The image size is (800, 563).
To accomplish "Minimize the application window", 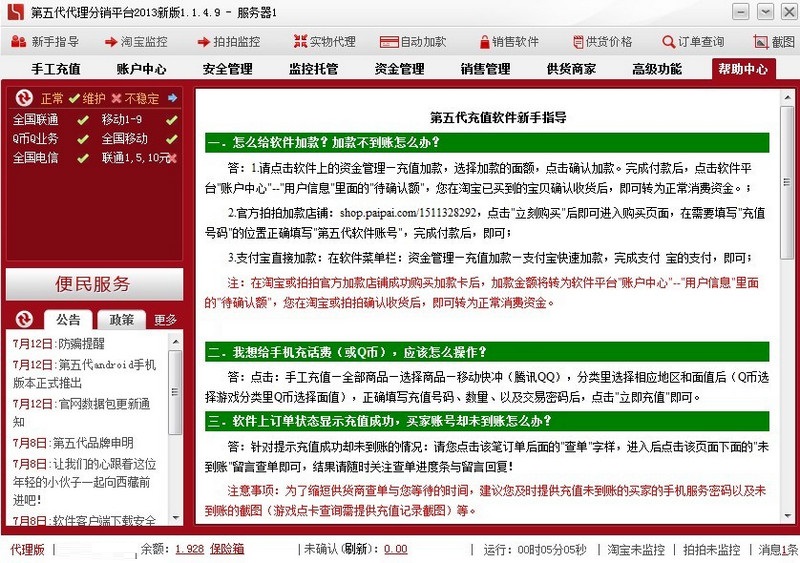I will tap(741, 11).
